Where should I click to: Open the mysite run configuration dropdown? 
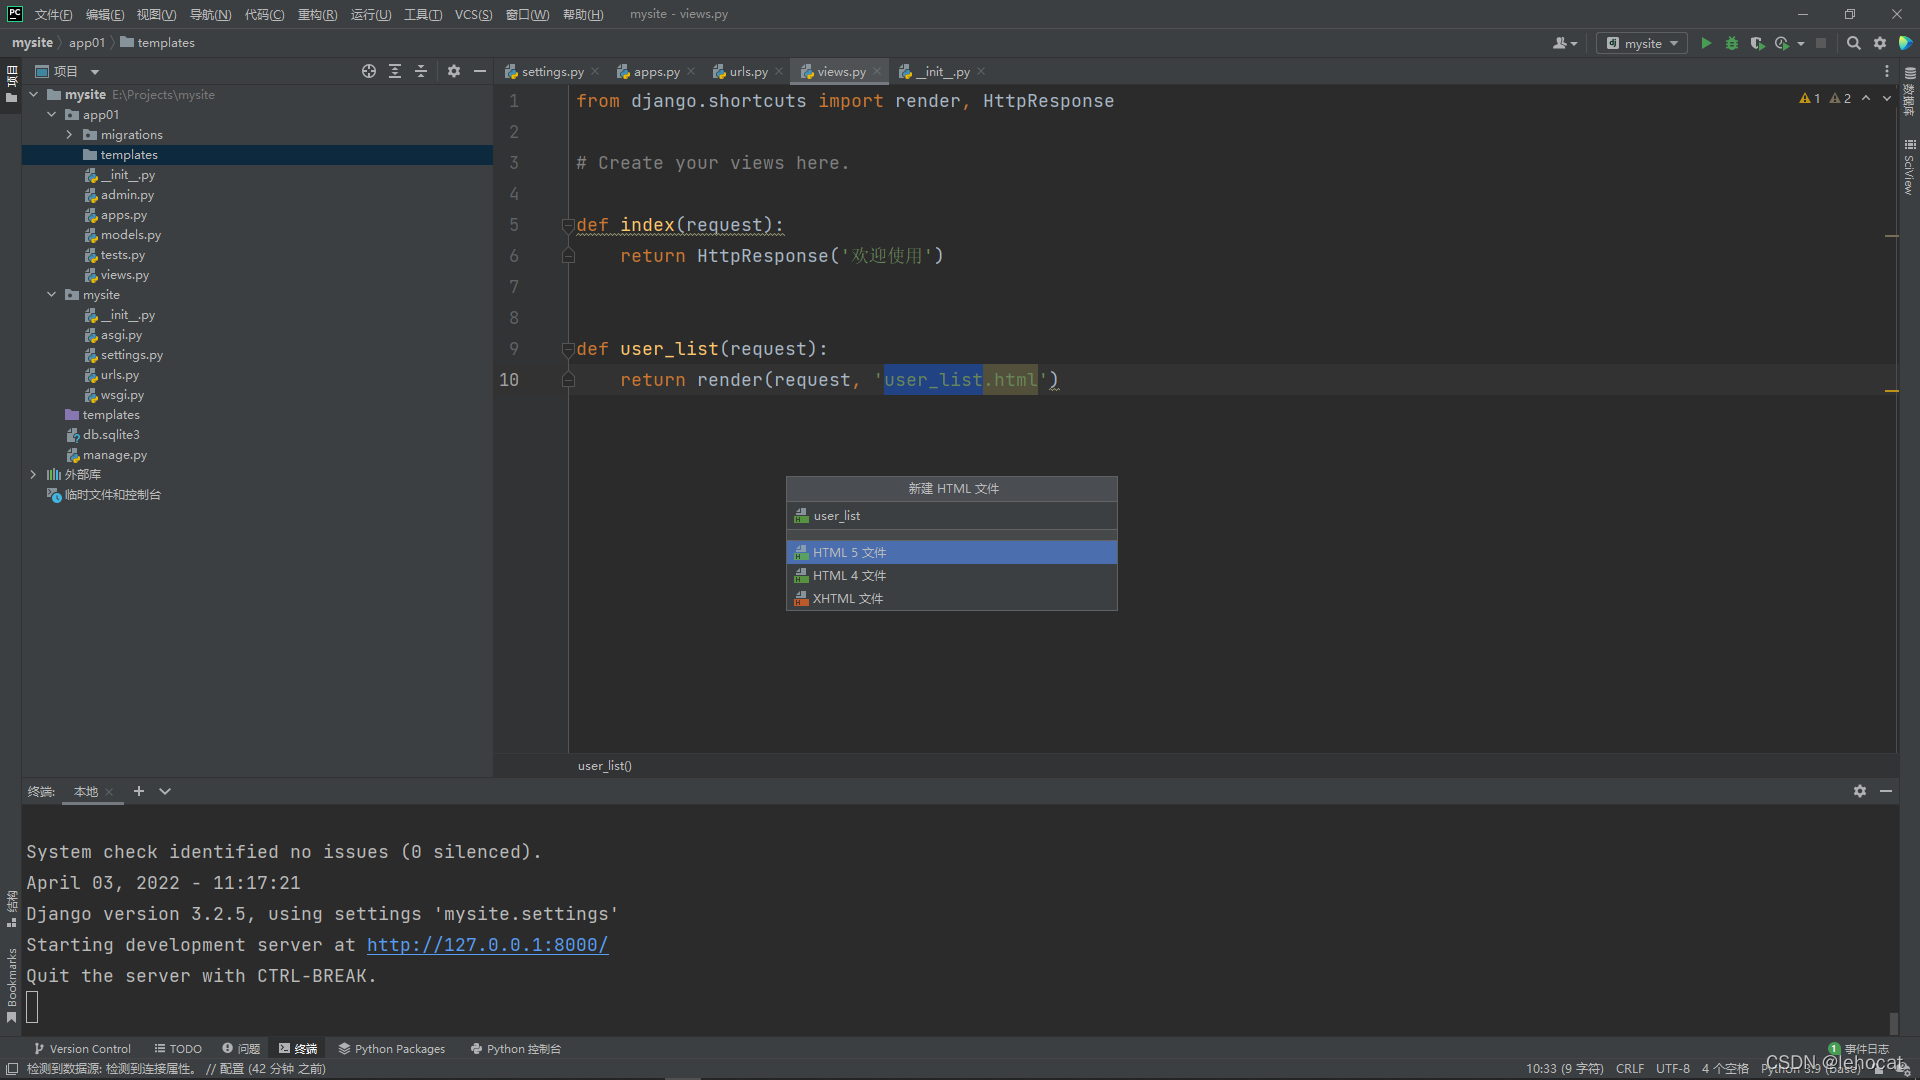pos(1642,43)
